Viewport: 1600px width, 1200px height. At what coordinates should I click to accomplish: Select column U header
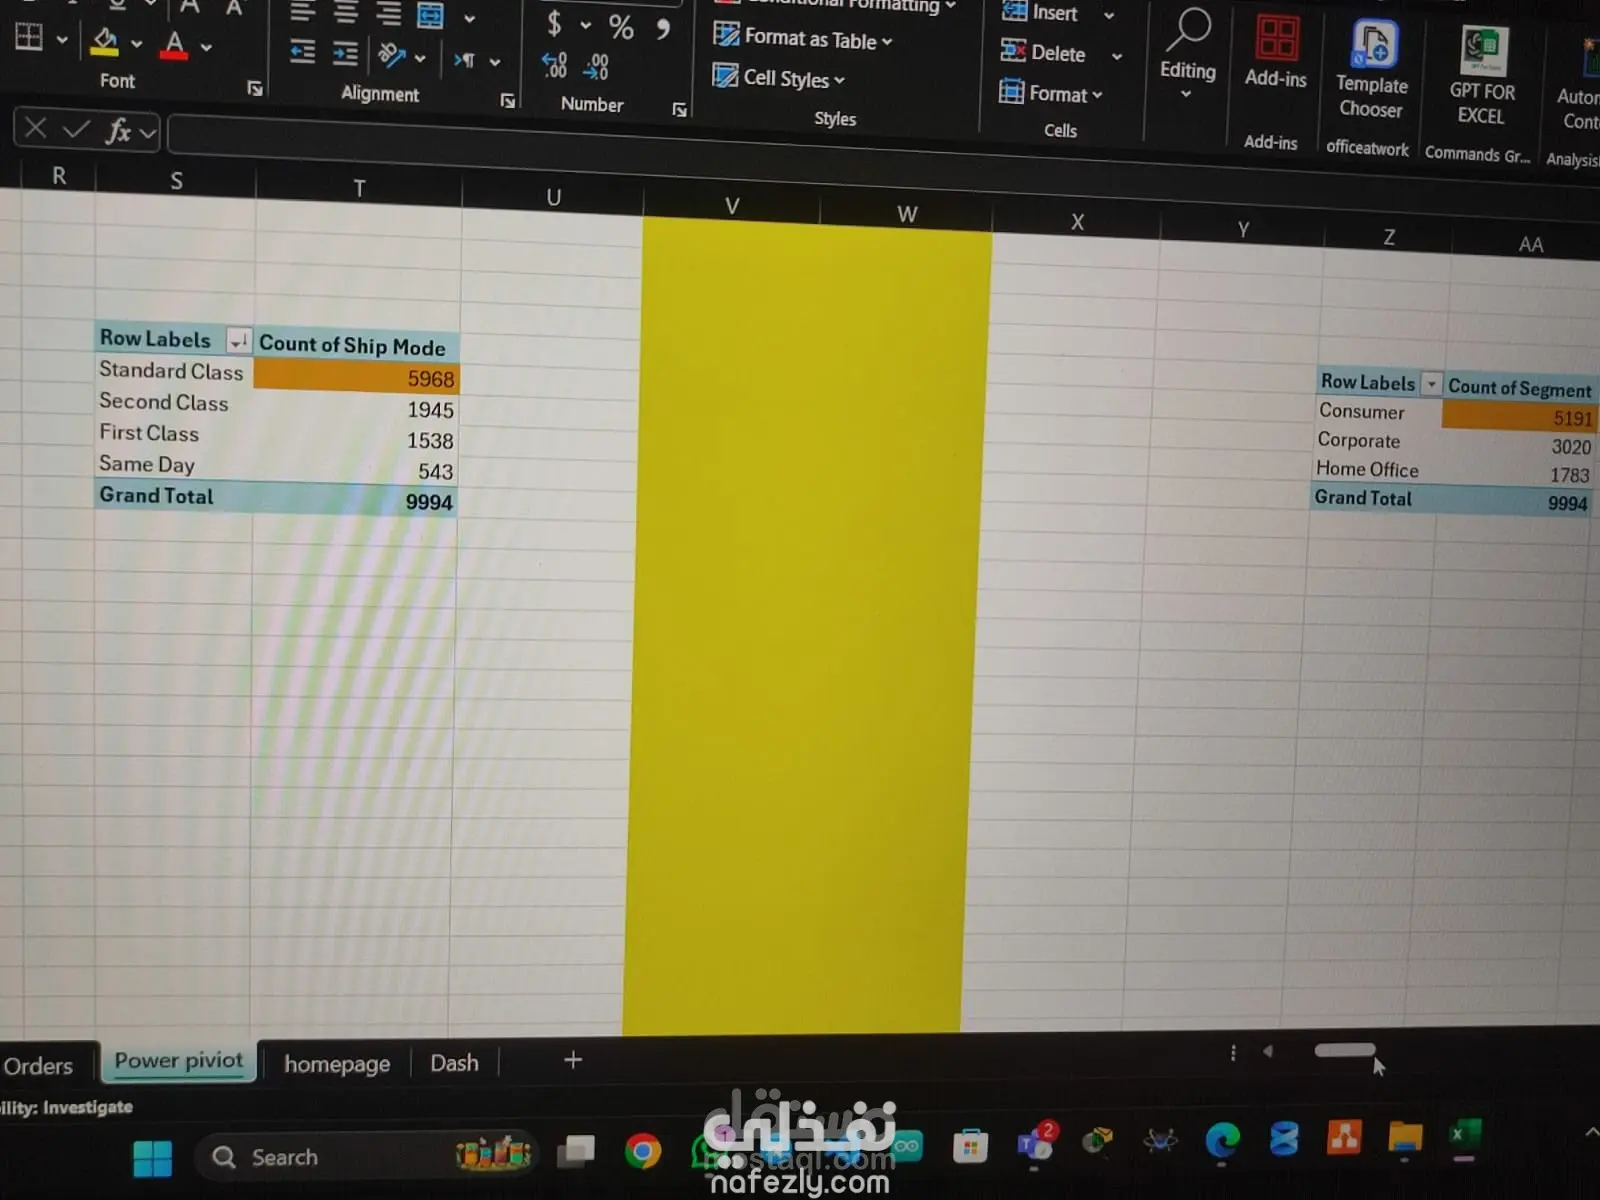[553, 197]
